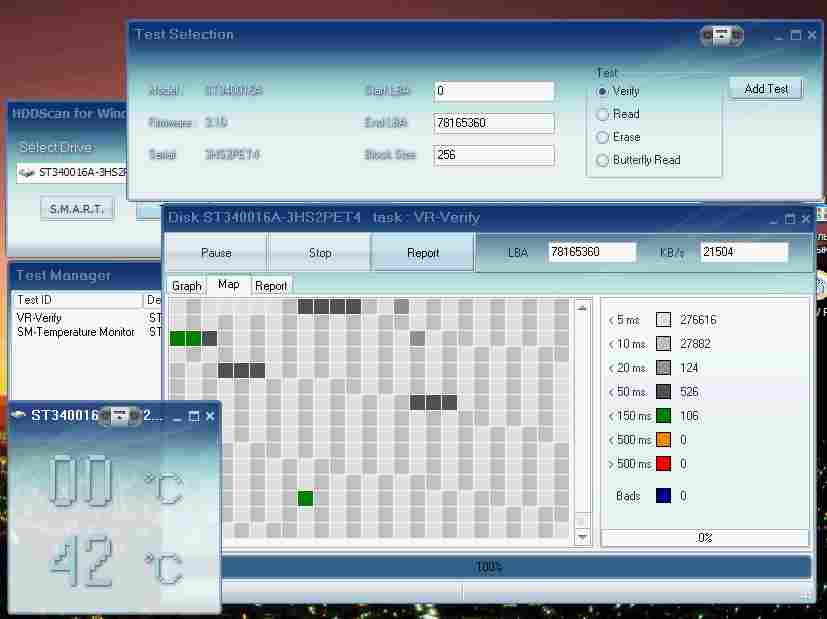
Task: Select the Read test option
Action: [x=602, y=114]
